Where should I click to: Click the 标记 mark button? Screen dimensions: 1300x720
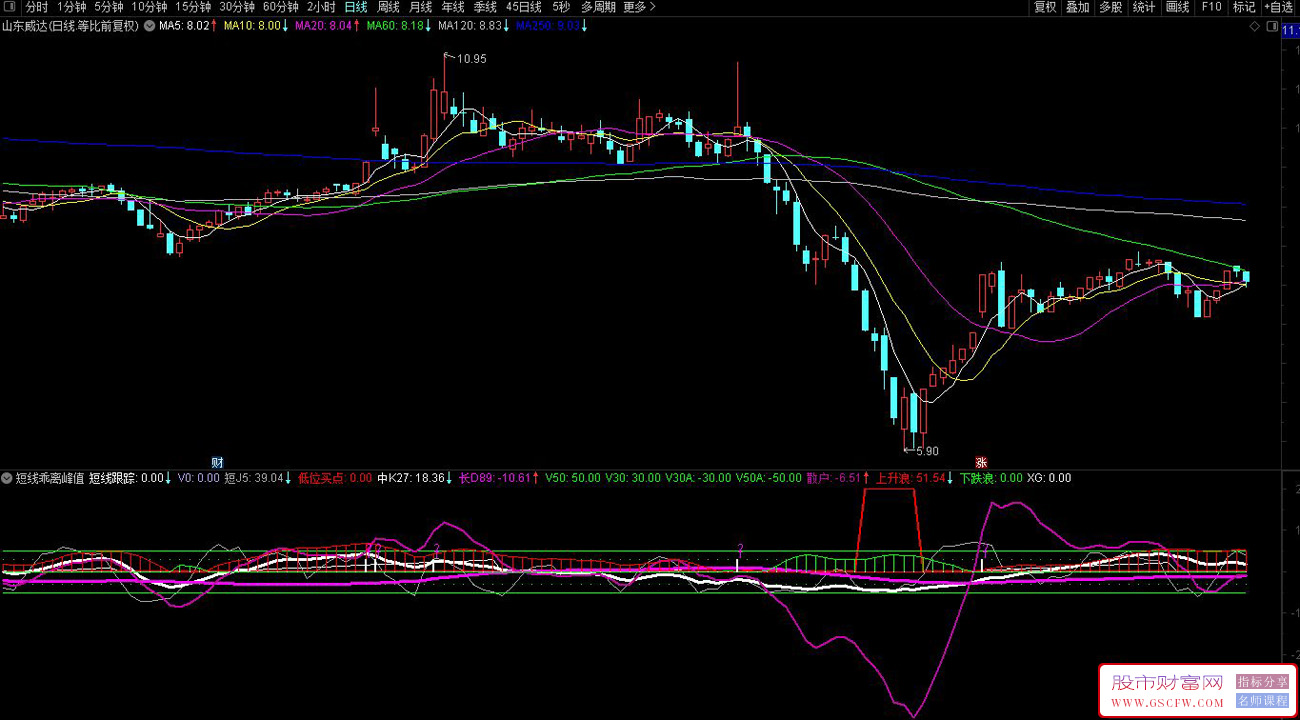click(x=1244, y=7)
